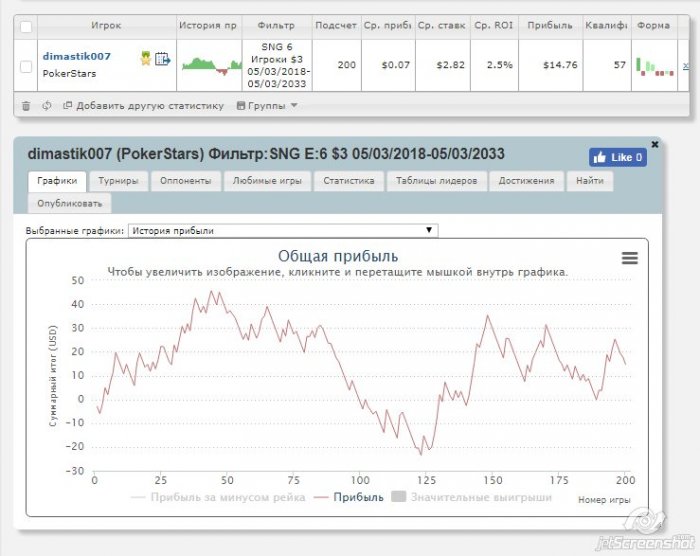This screenshot has height=556, width=700.
Task: Click the 2.5% ROI value
Action: [500, 65]
